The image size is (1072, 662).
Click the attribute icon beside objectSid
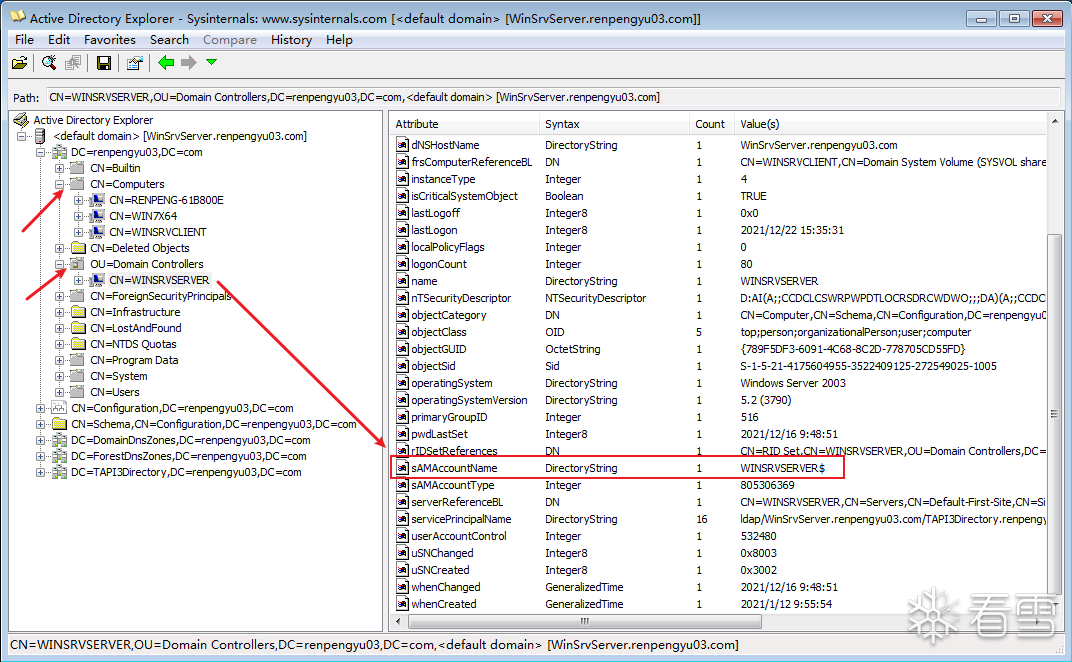(403, 366)
